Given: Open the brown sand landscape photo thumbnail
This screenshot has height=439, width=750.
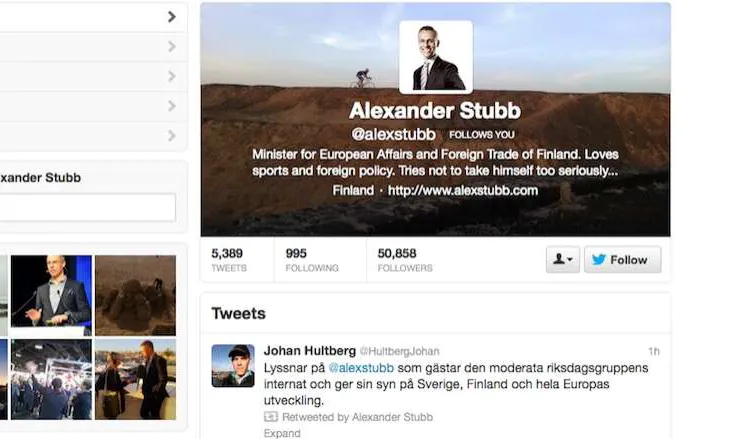Looking at the screenshot, I should tap(135, 295).
